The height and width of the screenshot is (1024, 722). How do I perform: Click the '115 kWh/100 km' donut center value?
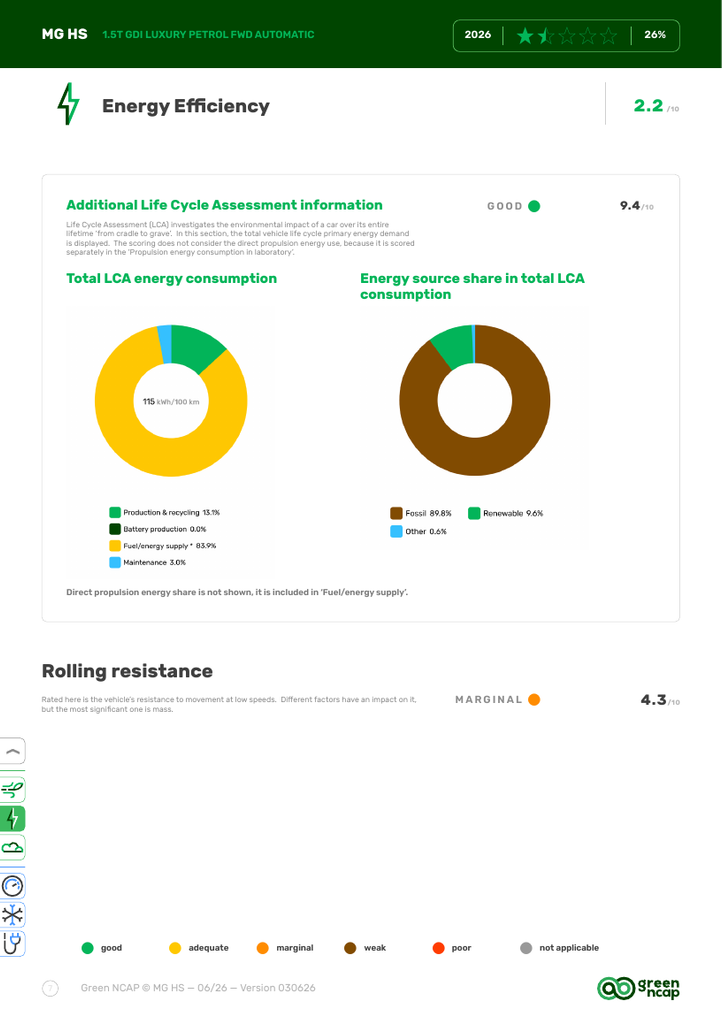coord(171,402)
